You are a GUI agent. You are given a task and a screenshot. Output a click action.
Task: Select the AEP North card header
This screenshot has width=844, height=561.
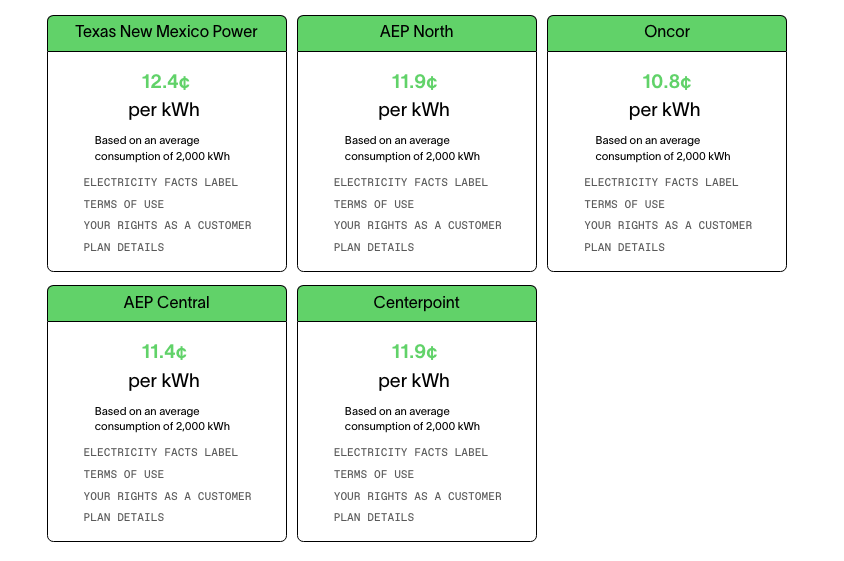click(x=417, y=33)
